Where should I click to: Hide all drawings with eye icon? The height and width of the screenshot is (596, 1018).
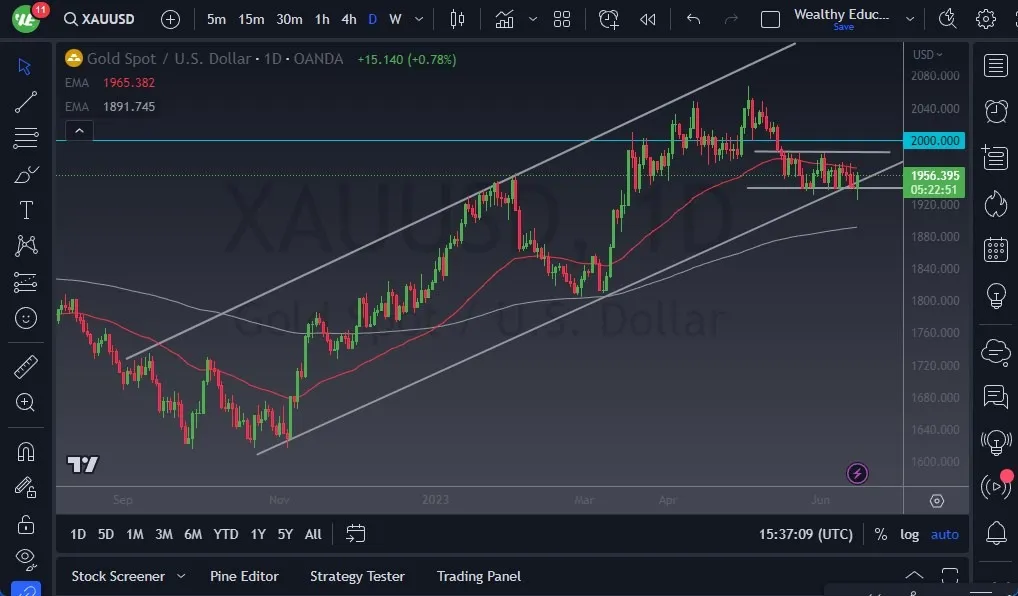pyautogui.click(x=26, y=558)
